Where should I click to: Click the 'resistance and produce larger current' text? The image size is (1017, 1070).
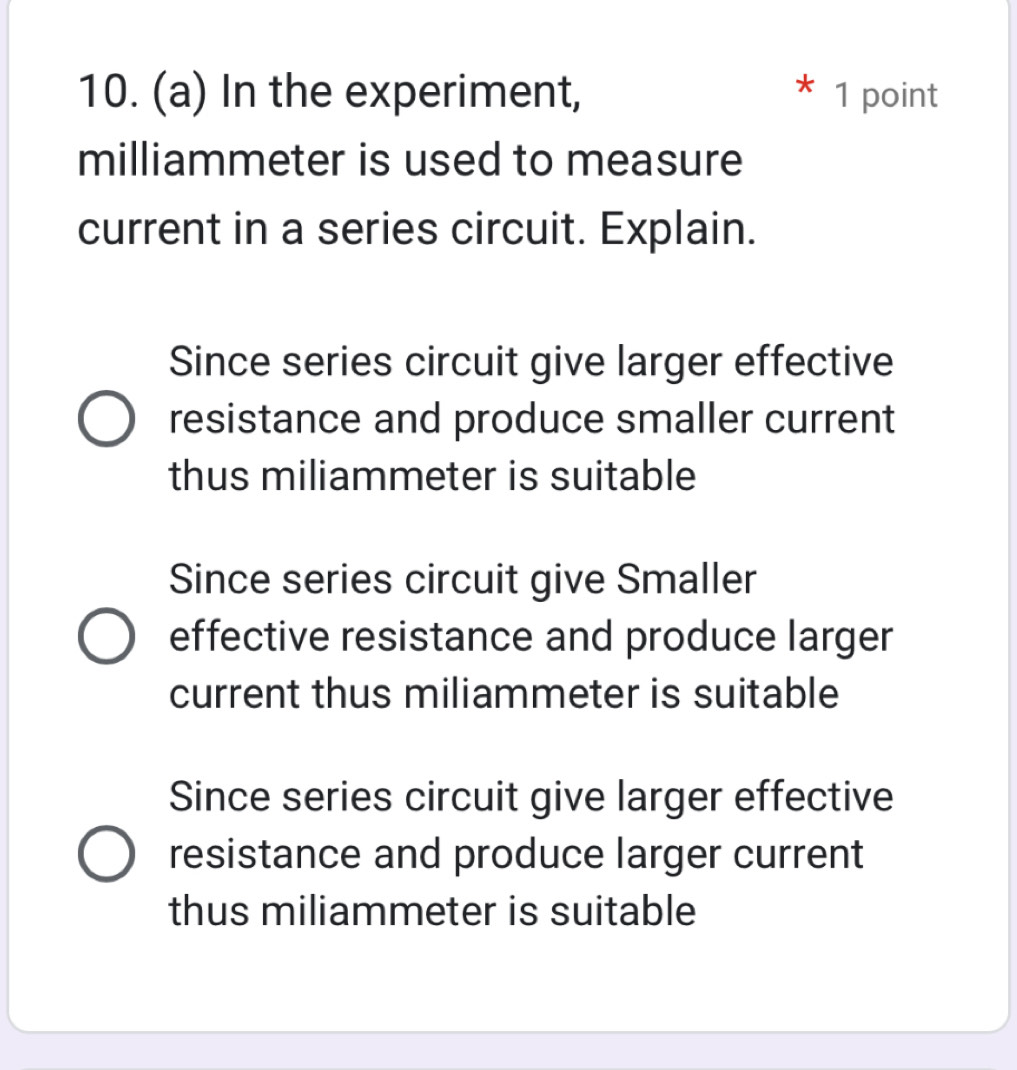click(x=516, y=854)
